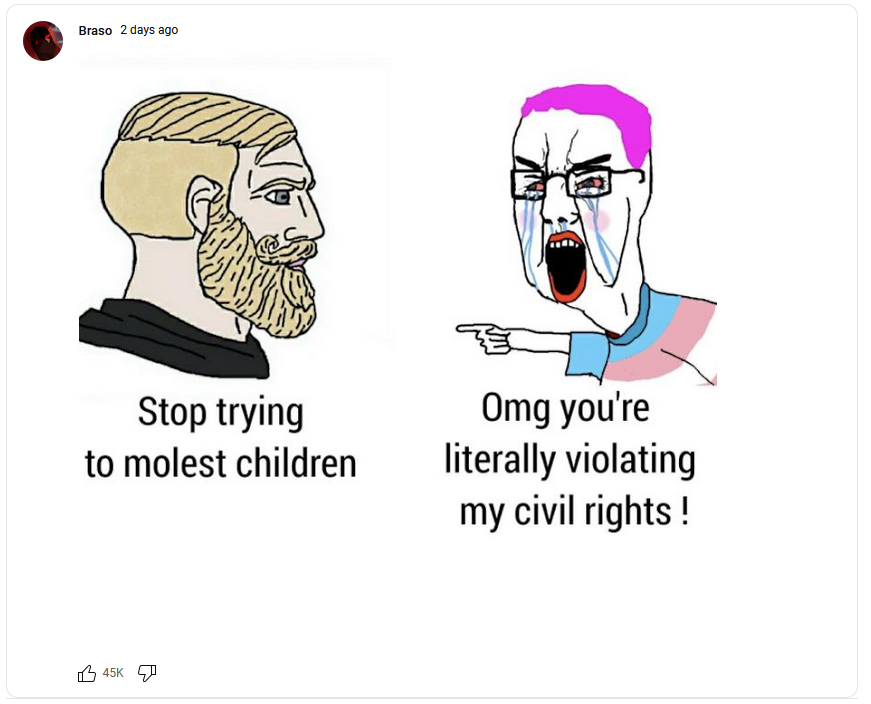Click the pointing hand in the drawing

(x=483, y=337)
